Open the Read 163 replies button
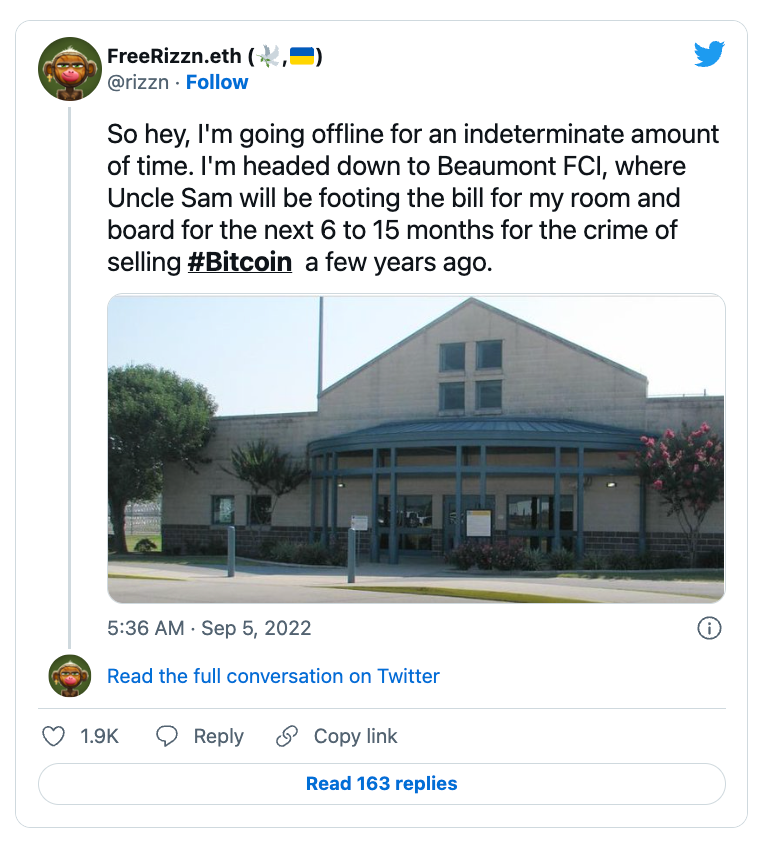This screenshot has width=768, height=844. coord(382,784)
